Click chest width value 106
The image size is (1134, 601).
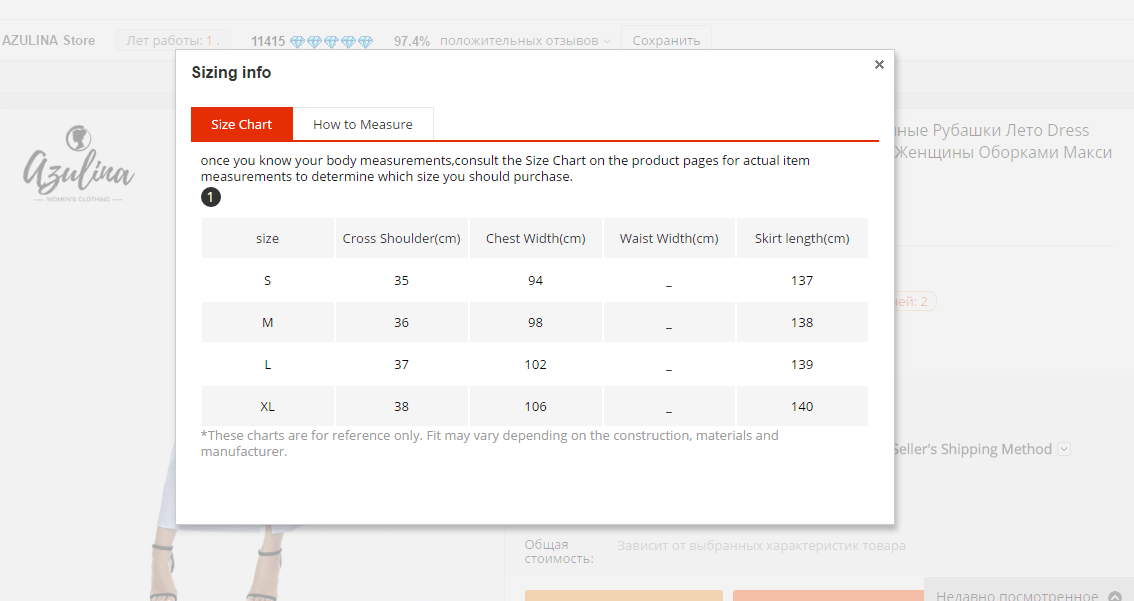click(x=536, y=406)
